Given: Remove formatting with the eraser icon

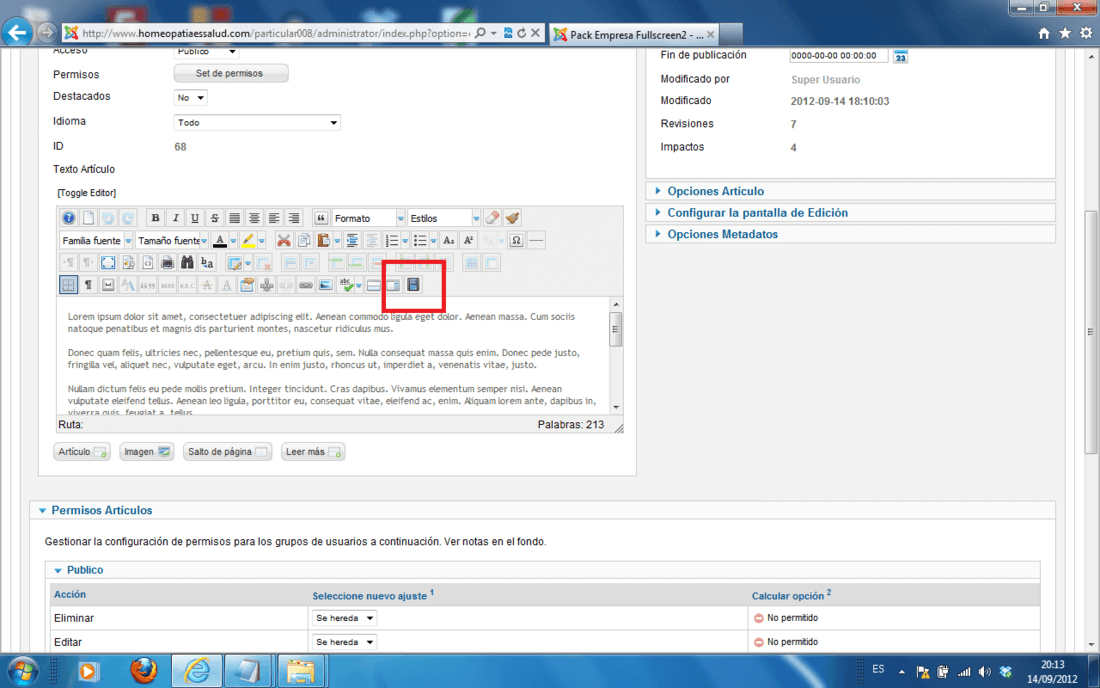Looking at the screenshot, I should coord(492,218).
